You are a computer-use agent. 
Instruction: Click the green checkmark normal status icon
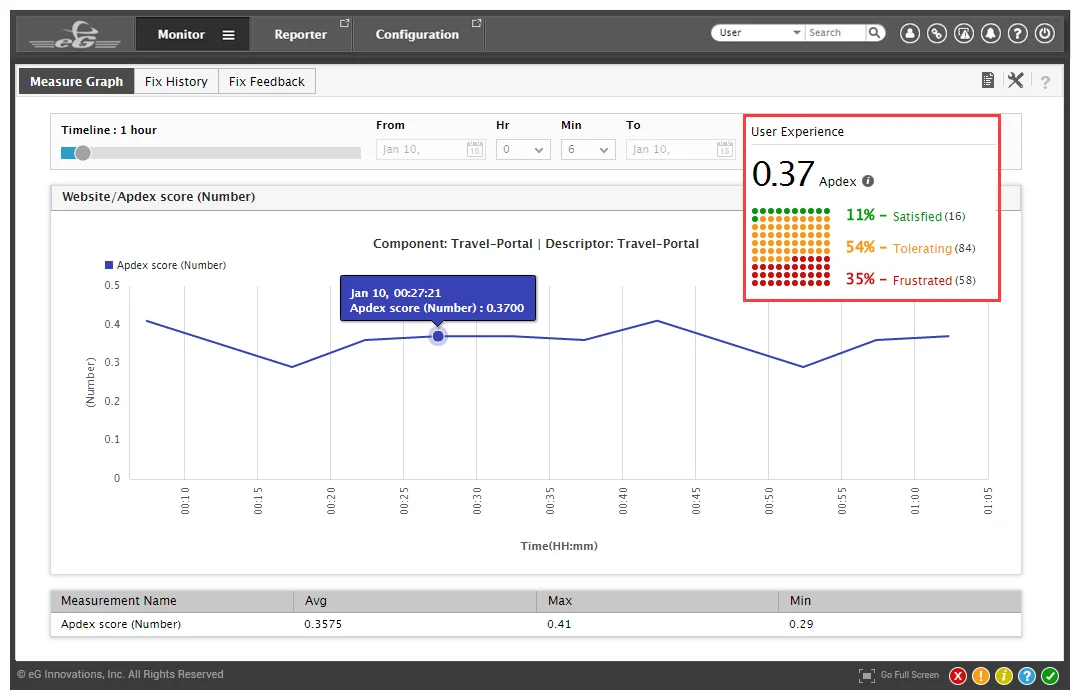coord(1050,676)
